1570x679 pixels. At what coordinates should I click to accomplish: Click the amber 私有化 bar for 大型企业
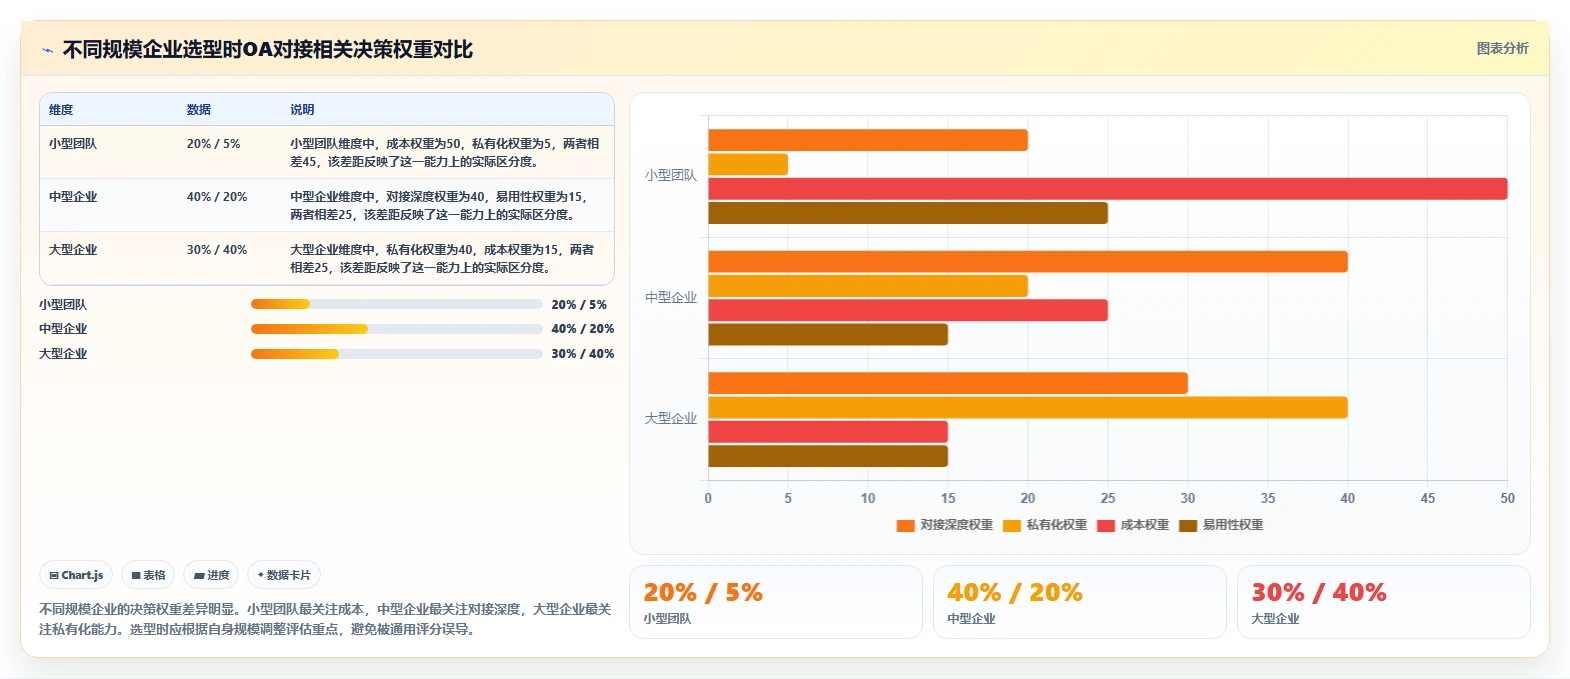(x=1028, y=408)
